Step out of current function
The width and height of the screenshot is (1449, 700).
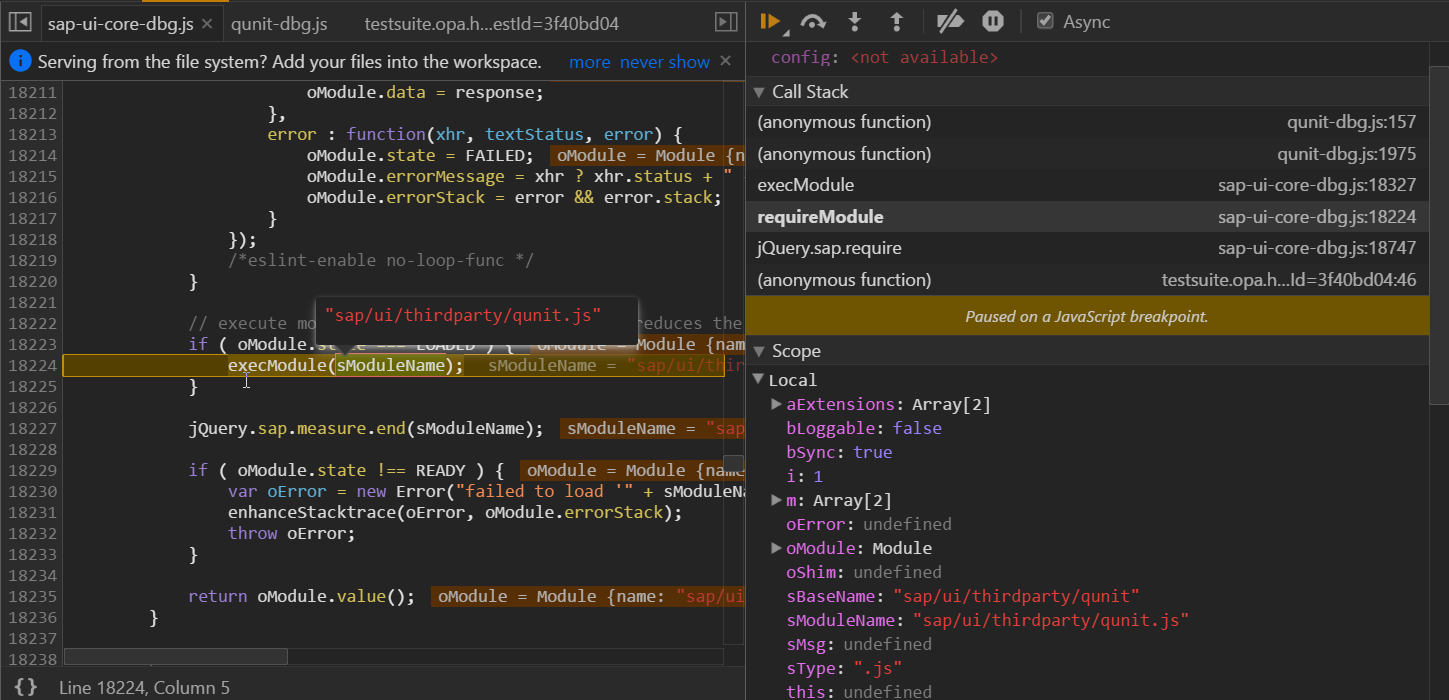(896, 21)
